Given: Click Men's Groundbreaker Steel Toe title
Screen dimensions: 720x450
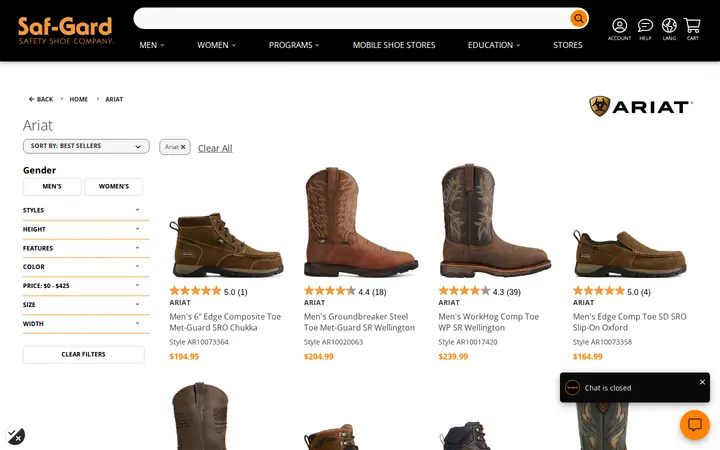Looking at the screenshot, I should coord(359,322).
